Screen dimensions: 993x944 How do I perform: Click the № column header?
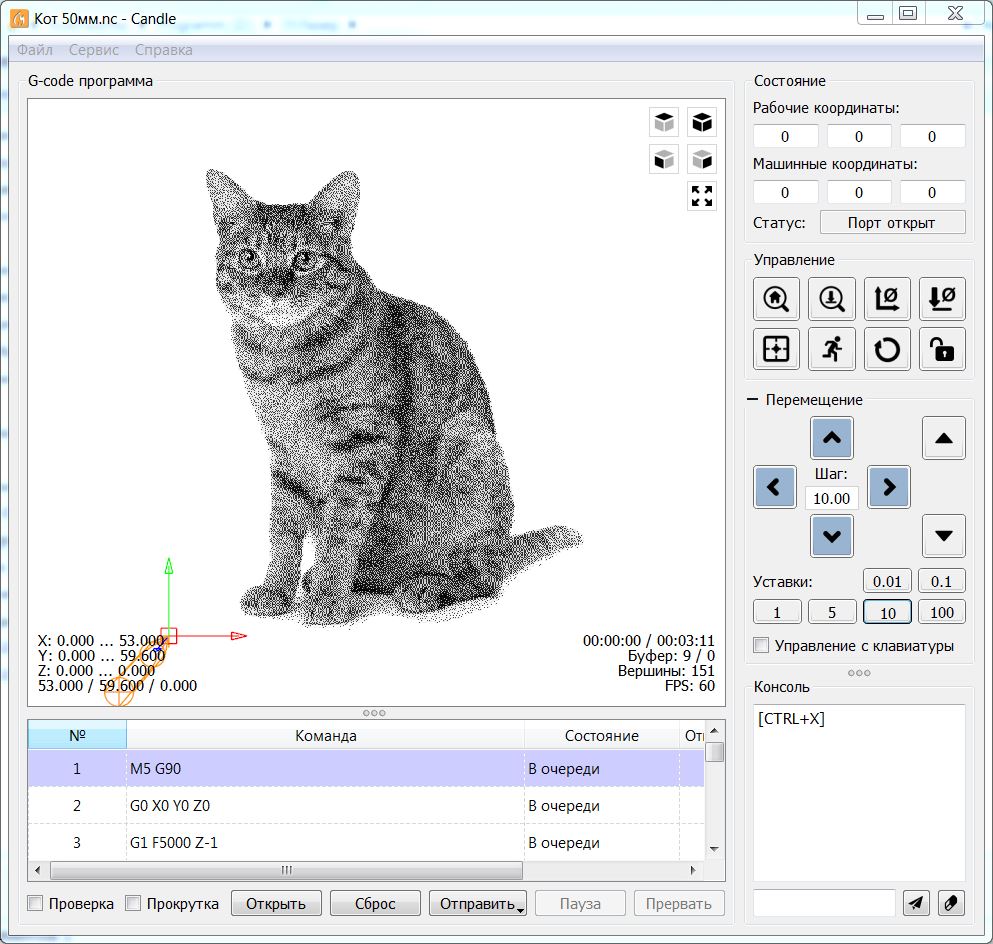click(x=77, y=736)
